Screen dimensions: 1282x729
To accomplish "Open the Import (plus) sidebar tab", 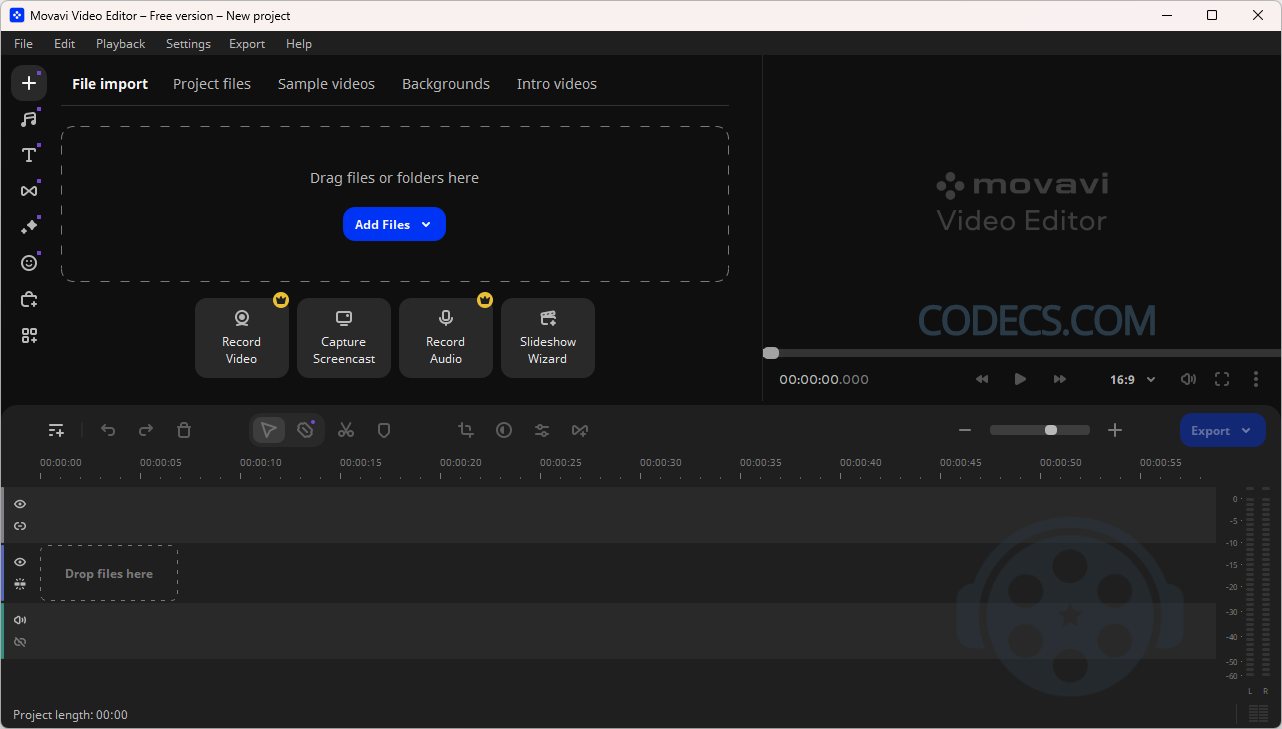I will (29, 83).
